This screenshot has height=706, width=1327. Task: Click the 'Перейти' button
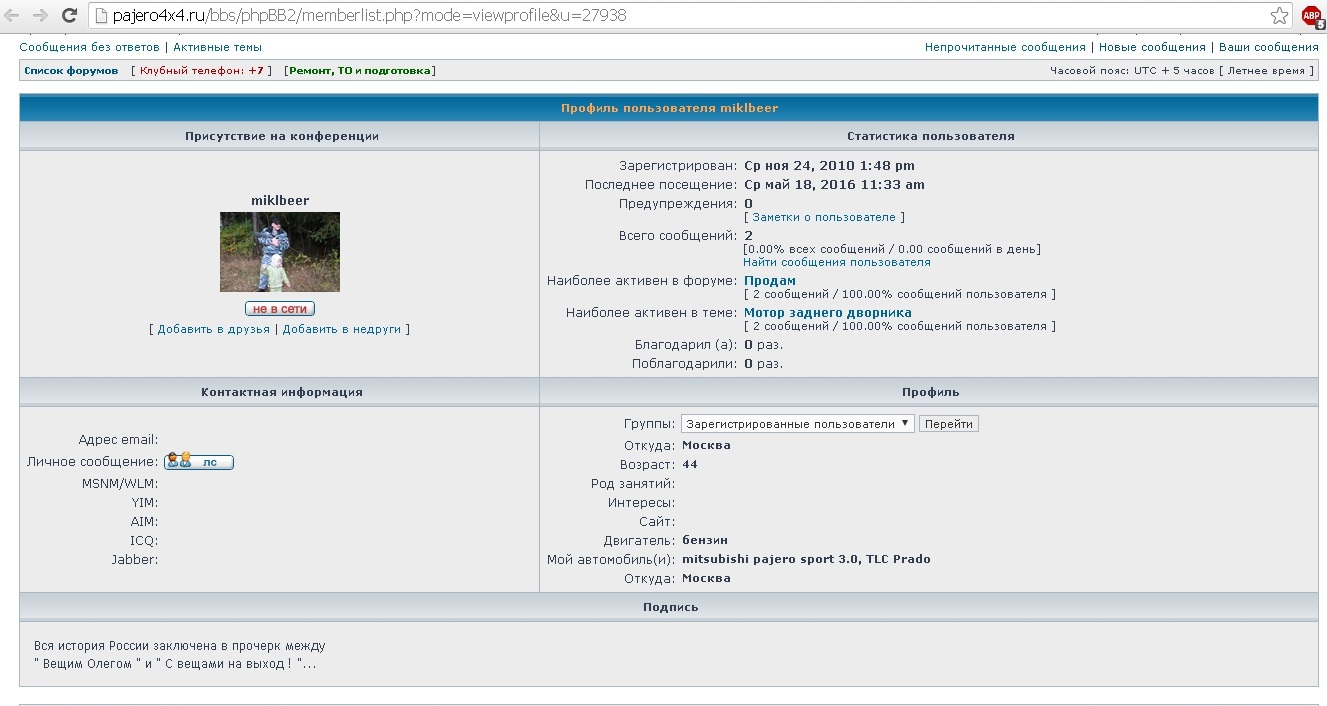pos(949,424)
